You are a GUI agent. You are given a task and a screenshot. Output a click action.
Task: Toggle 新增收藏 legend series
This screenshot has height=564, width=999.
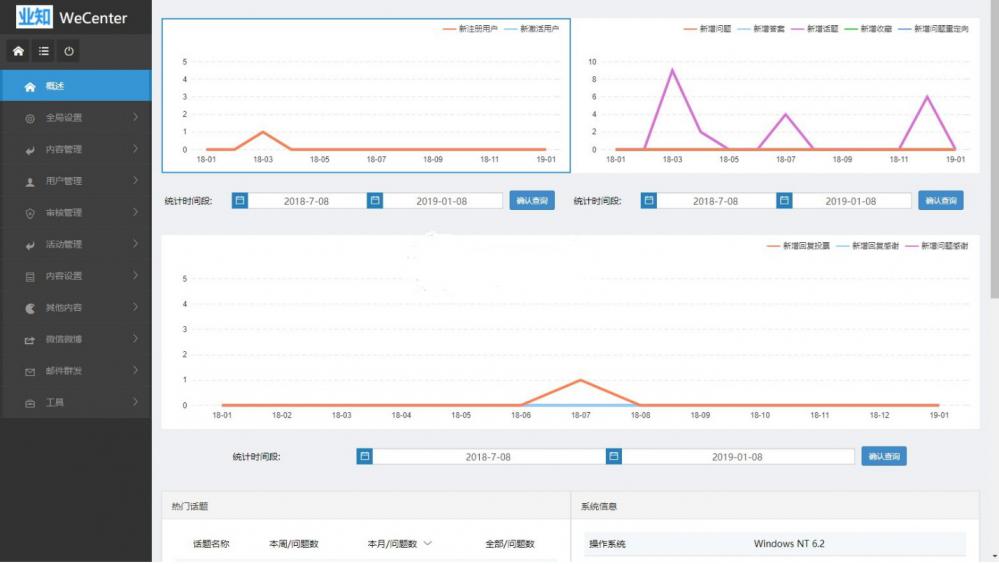[868, 29]
